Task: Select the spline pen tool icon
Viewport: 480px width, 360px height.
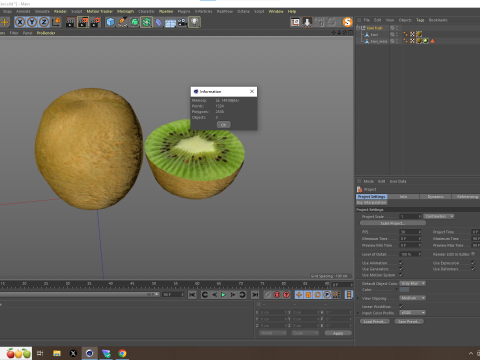Action: [122, 22]
